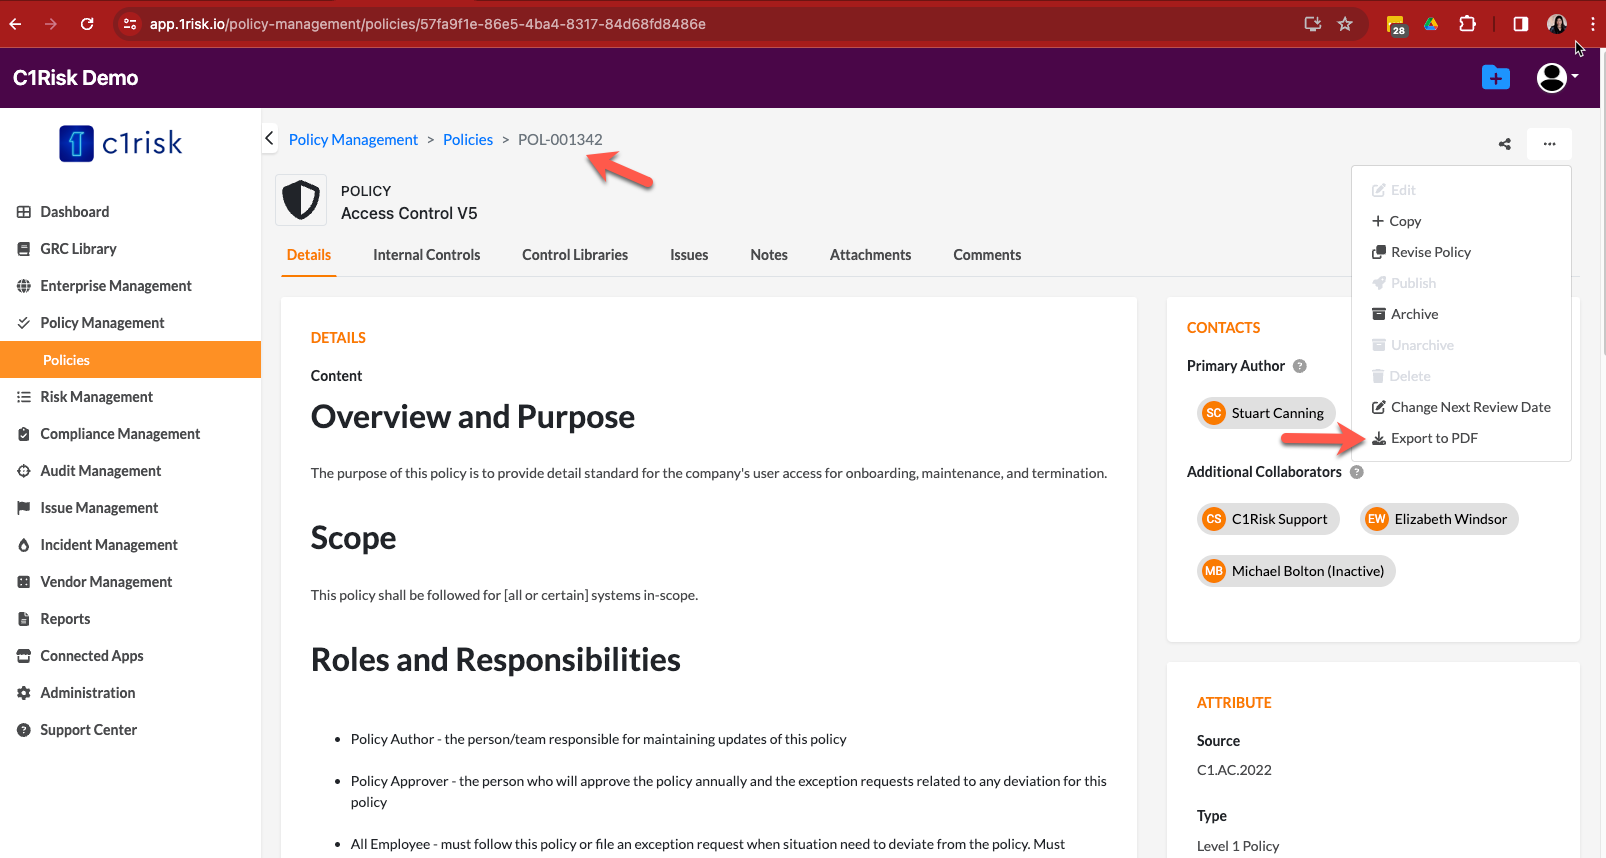The width and height of the screenshot is (1606, 858).
Task: Collapse the sidebar with chevron
Action: coord(269,138)
